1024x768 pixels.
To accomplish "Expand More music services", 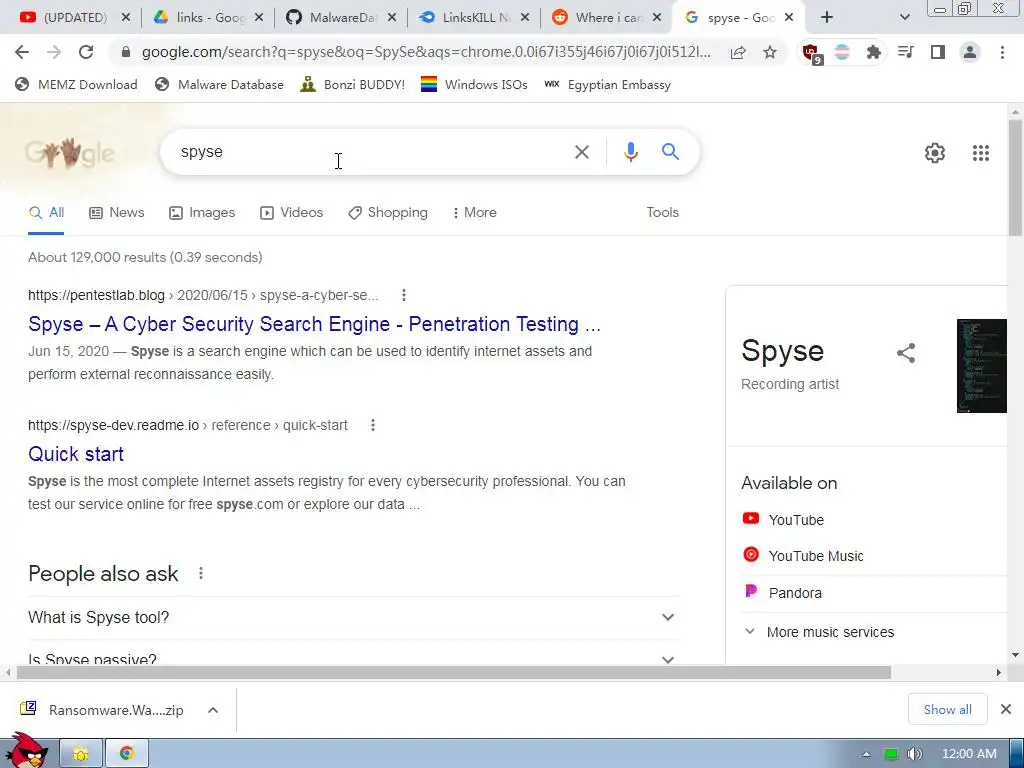I will (x=820, y=632).
